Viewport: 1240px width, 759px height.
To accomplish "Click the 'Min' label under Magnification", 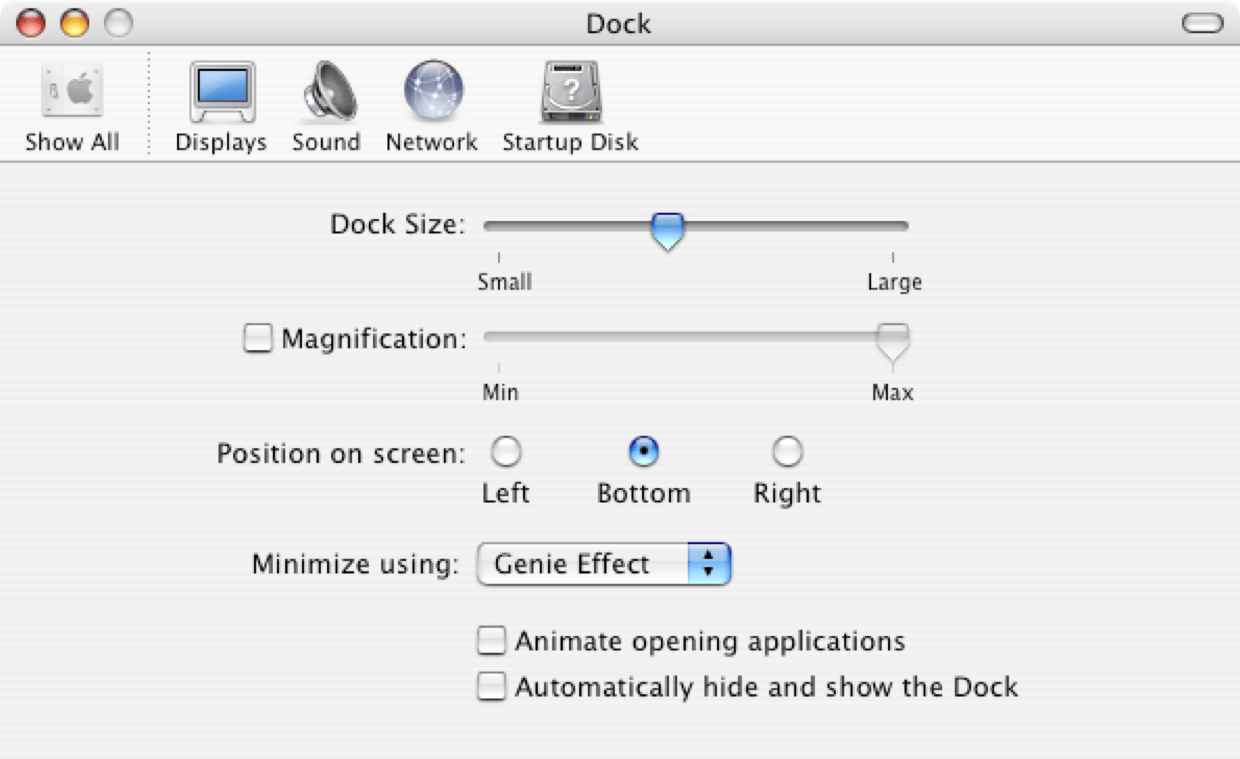I will coord(501,392).
